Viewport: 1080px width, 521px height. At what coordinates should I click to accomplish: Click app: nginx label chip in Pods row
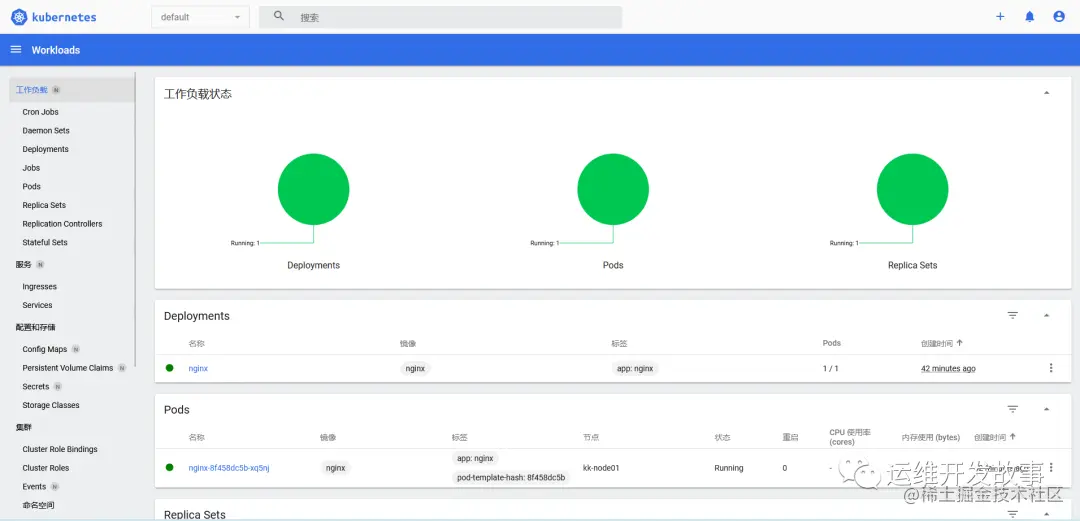pyautogui.click(x=475, y=458)
